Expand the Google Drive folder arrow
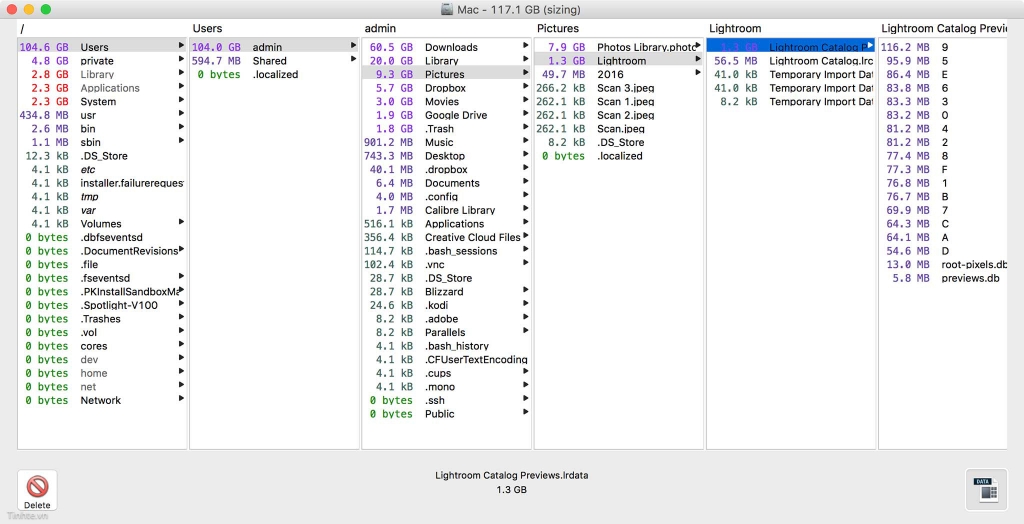 click(525, 113)
